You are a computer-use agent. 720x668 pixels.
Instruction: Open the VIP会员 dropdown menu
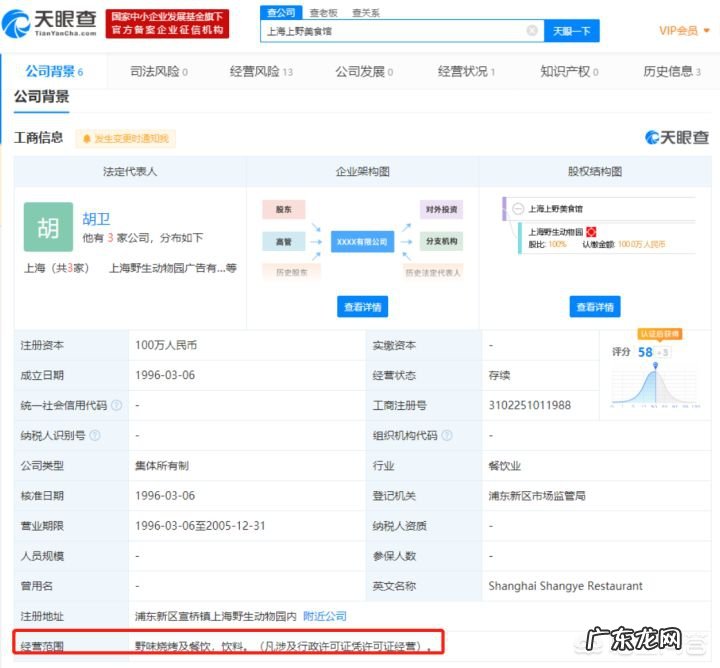[x=684, y=31]
